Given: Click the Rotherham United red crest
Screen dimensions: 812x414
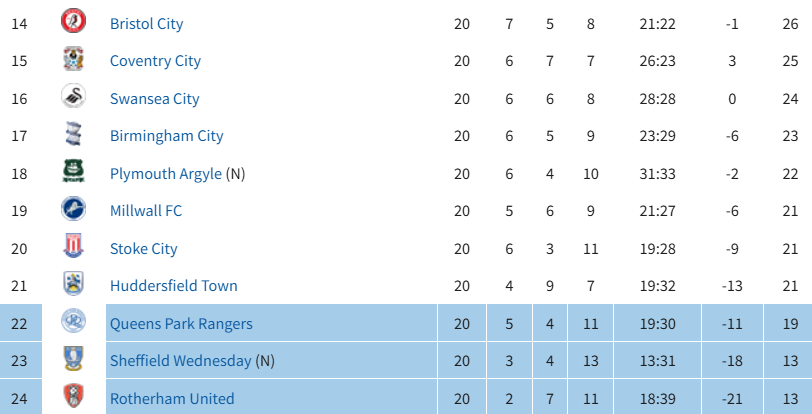Looking at the screenshot, I should coord(74,396).
